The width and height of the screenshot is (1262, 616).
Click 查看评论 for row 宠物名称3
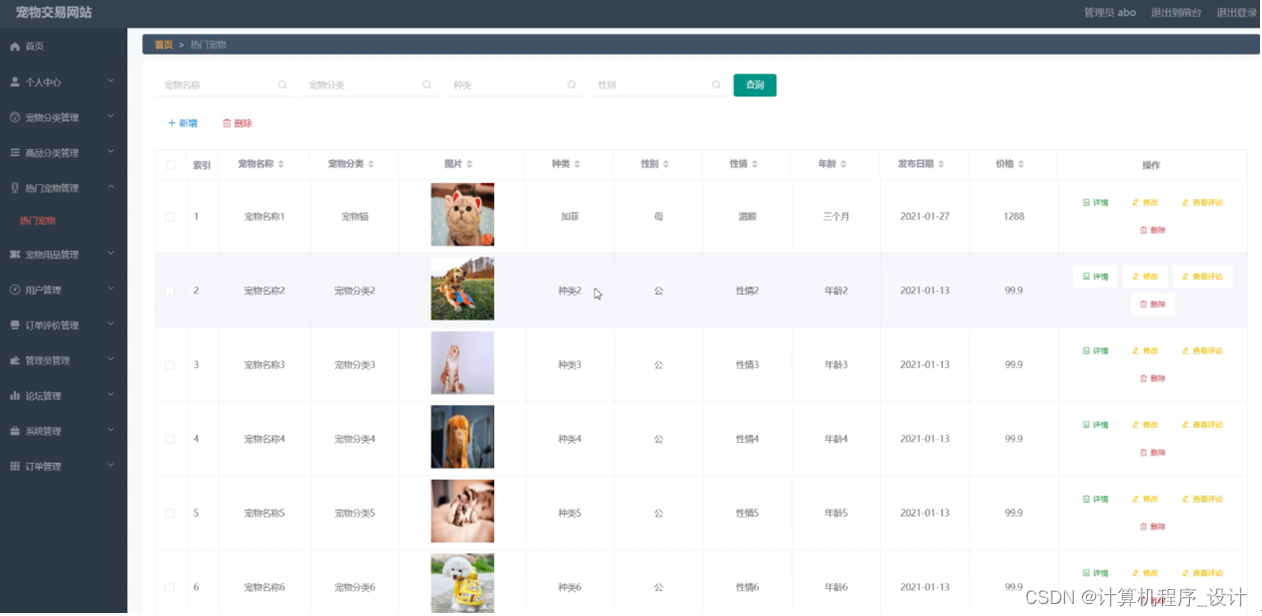pos(1202,351)
